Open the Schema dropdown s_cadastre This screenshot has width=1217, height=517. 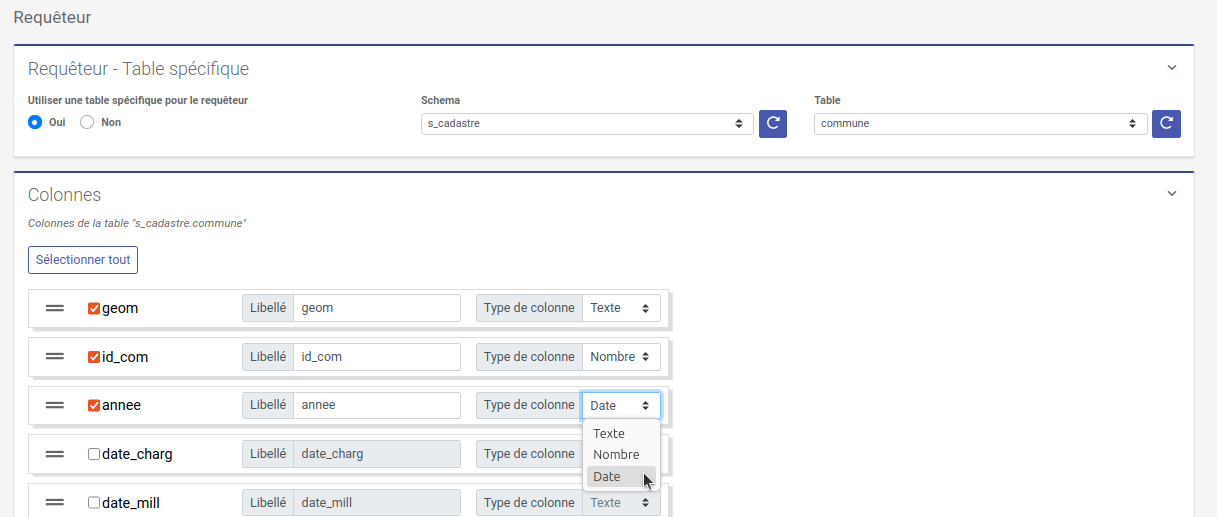[587, 124]
